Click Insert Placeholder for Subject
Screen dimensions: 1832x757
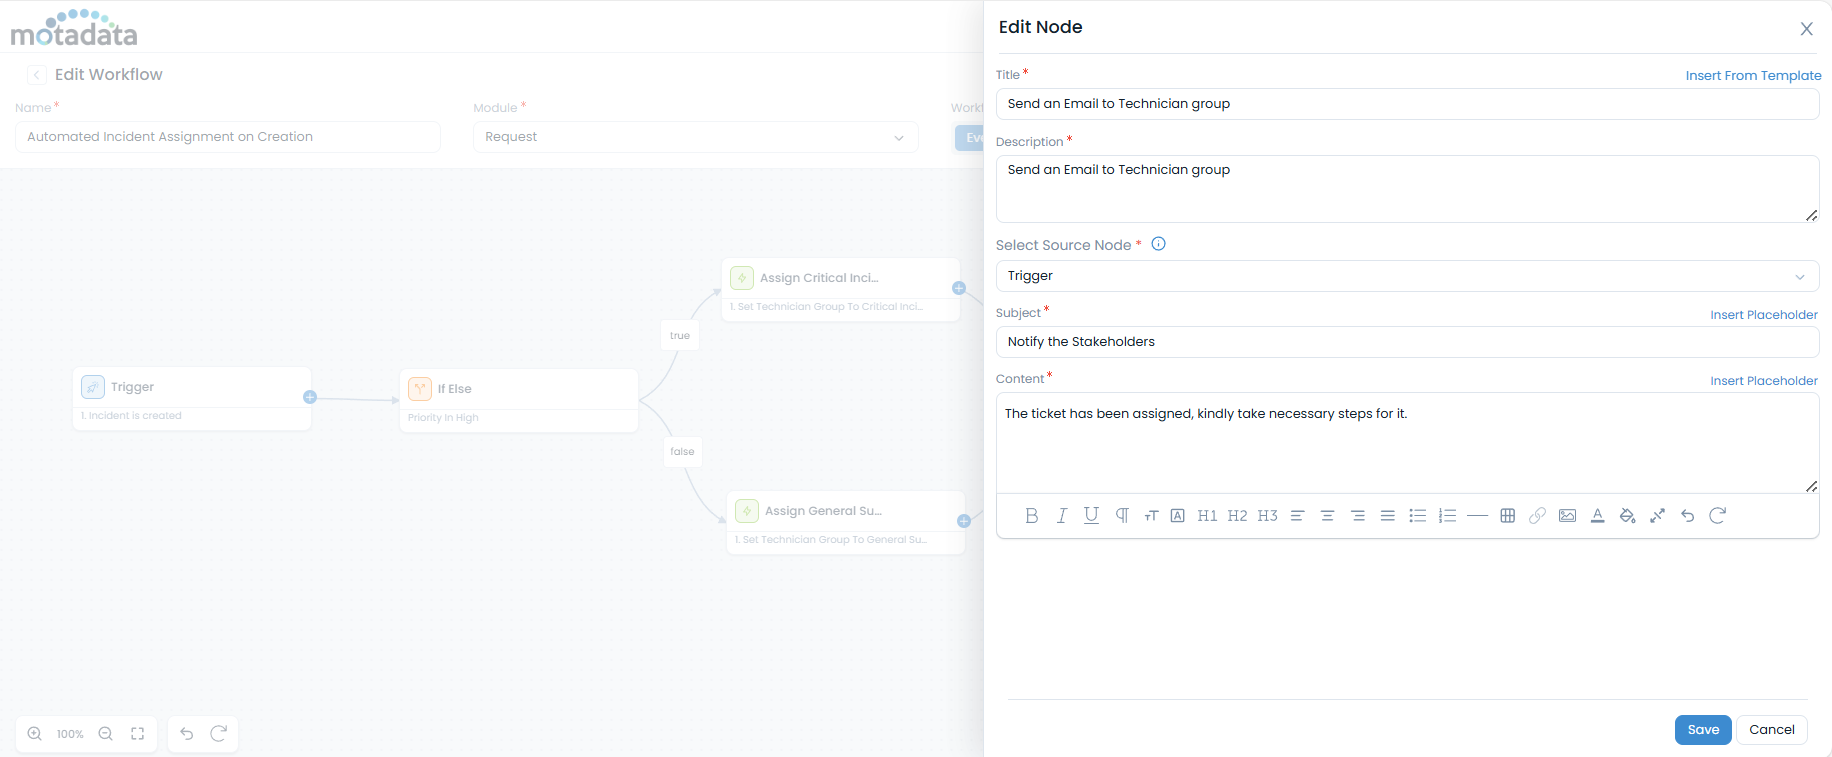tap(1764, 315)
